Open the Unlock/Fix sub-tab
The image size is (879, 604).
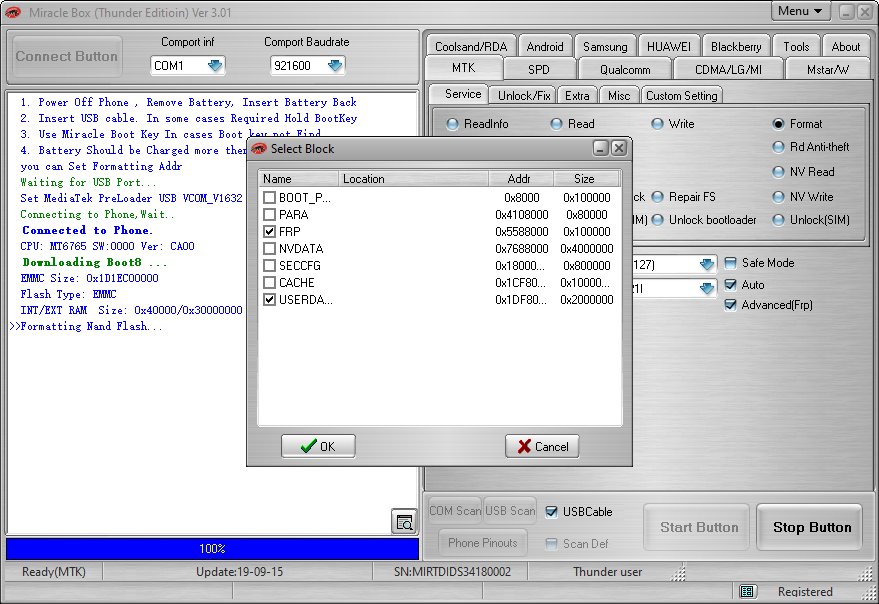coord(524,96)
